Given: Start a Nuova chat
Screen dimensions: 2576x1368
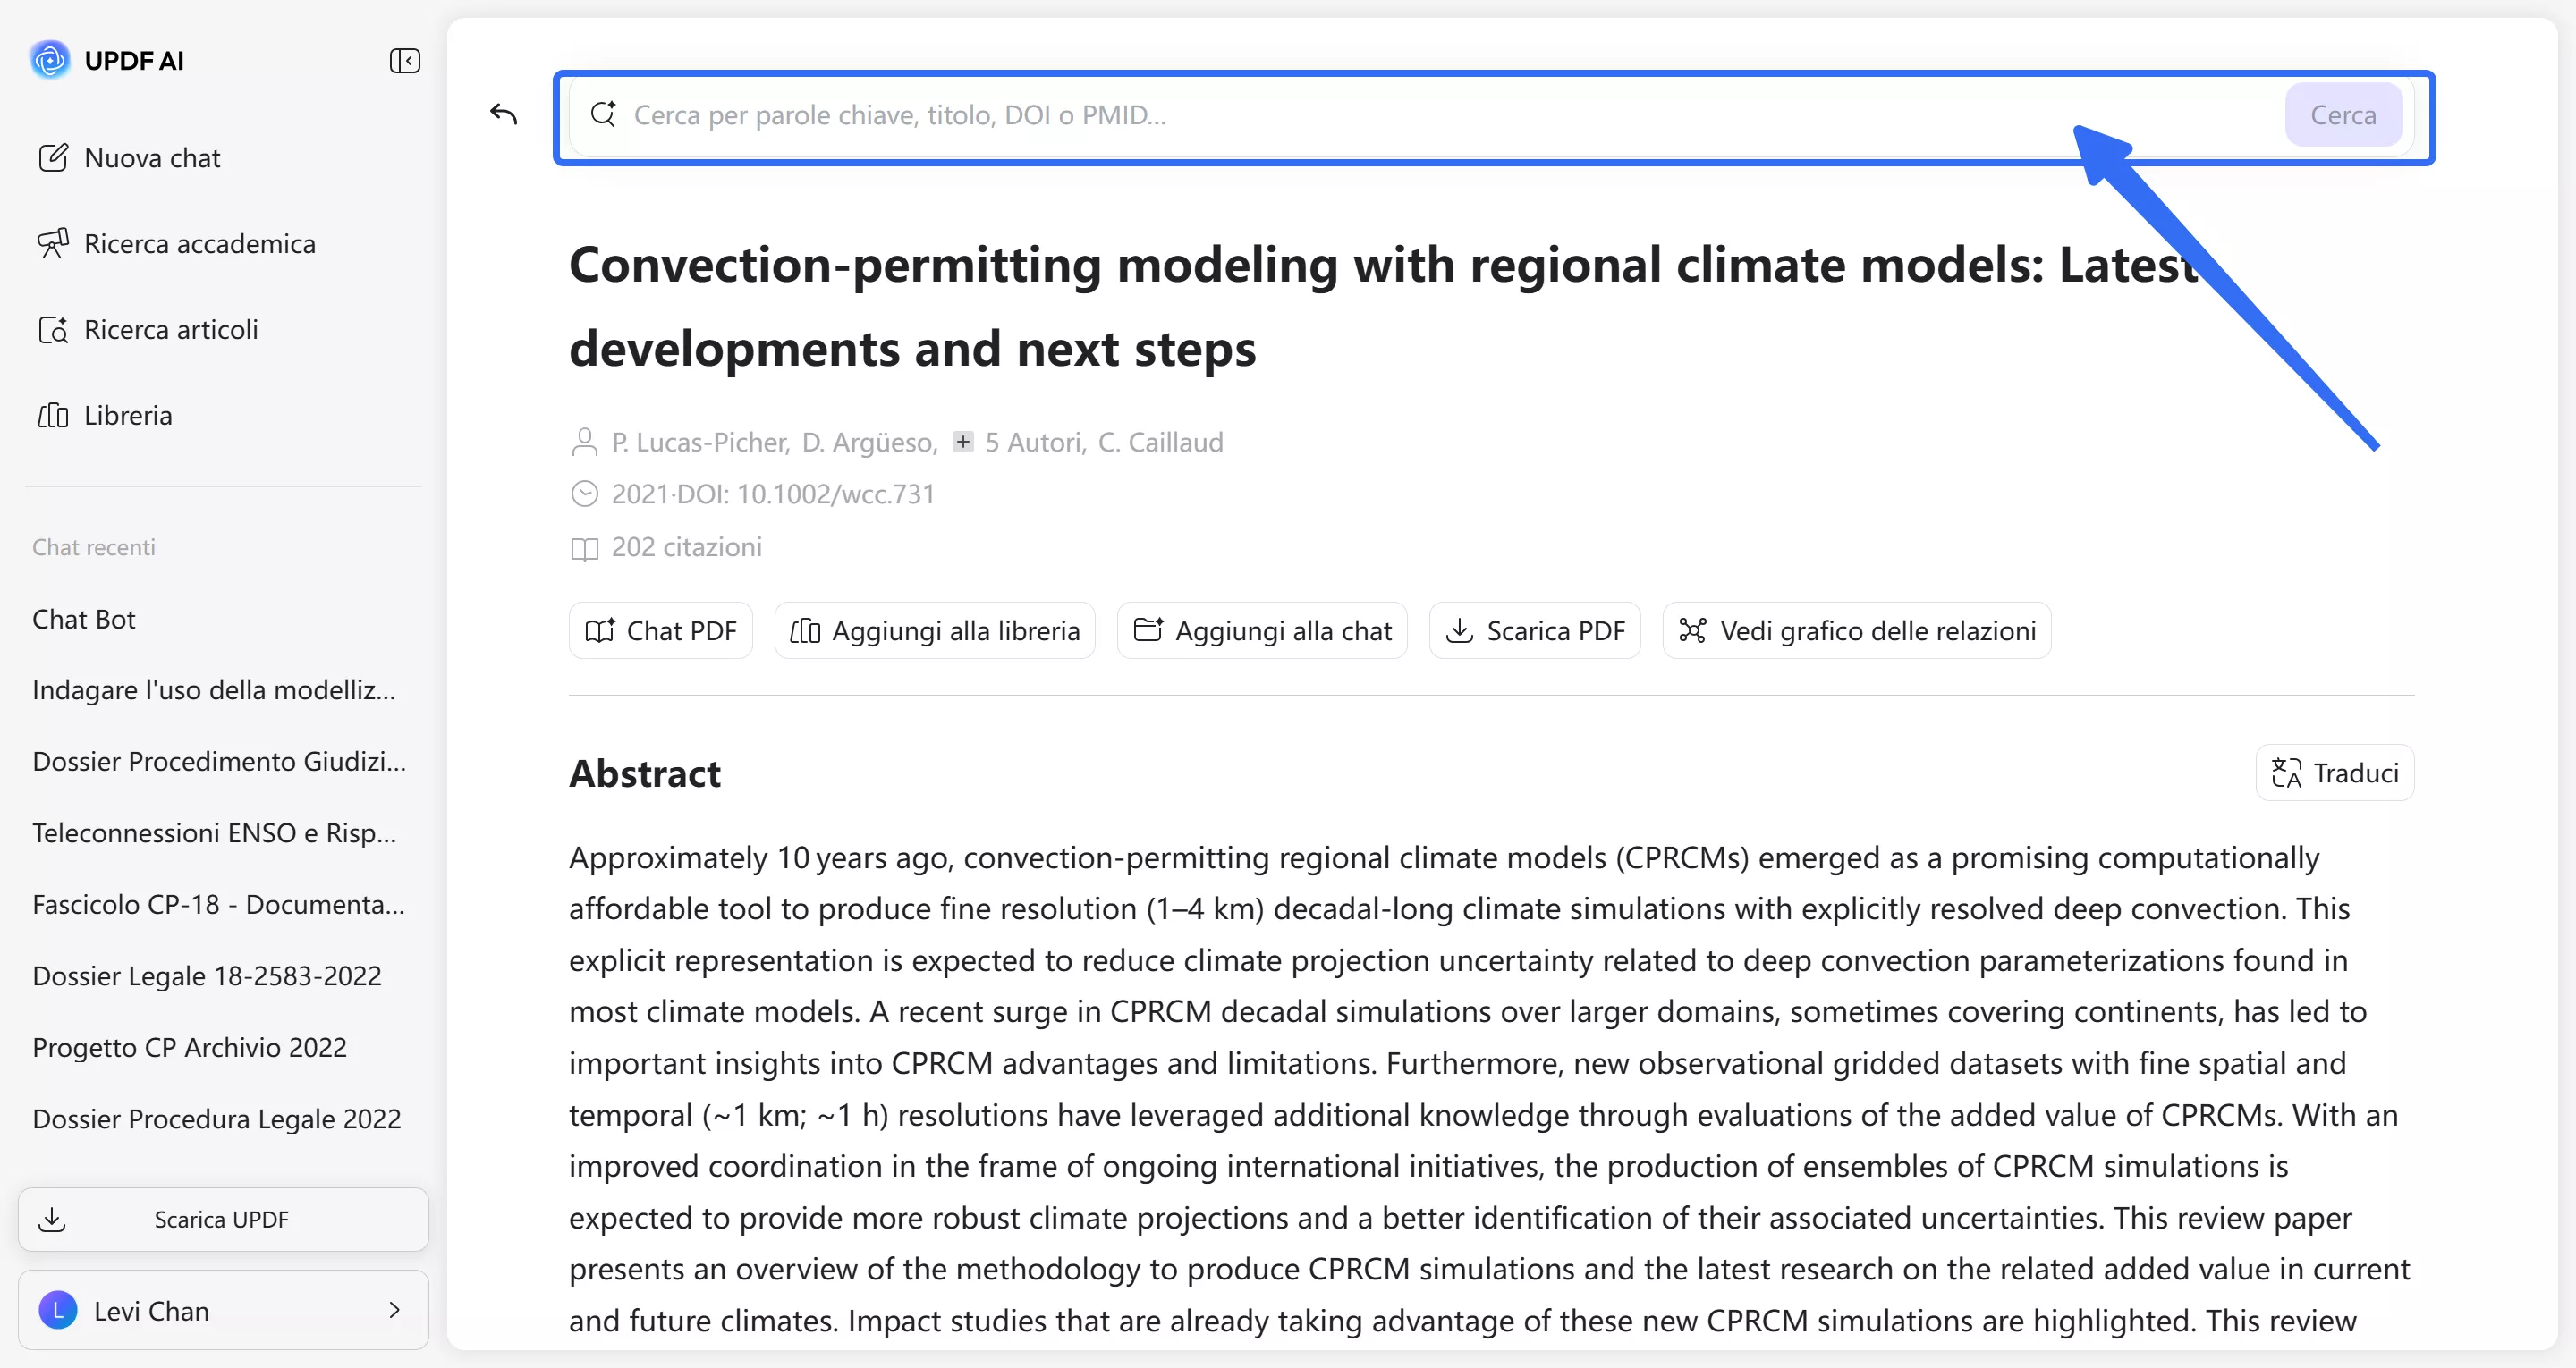Looking at the screenshot, I should 152,158.
